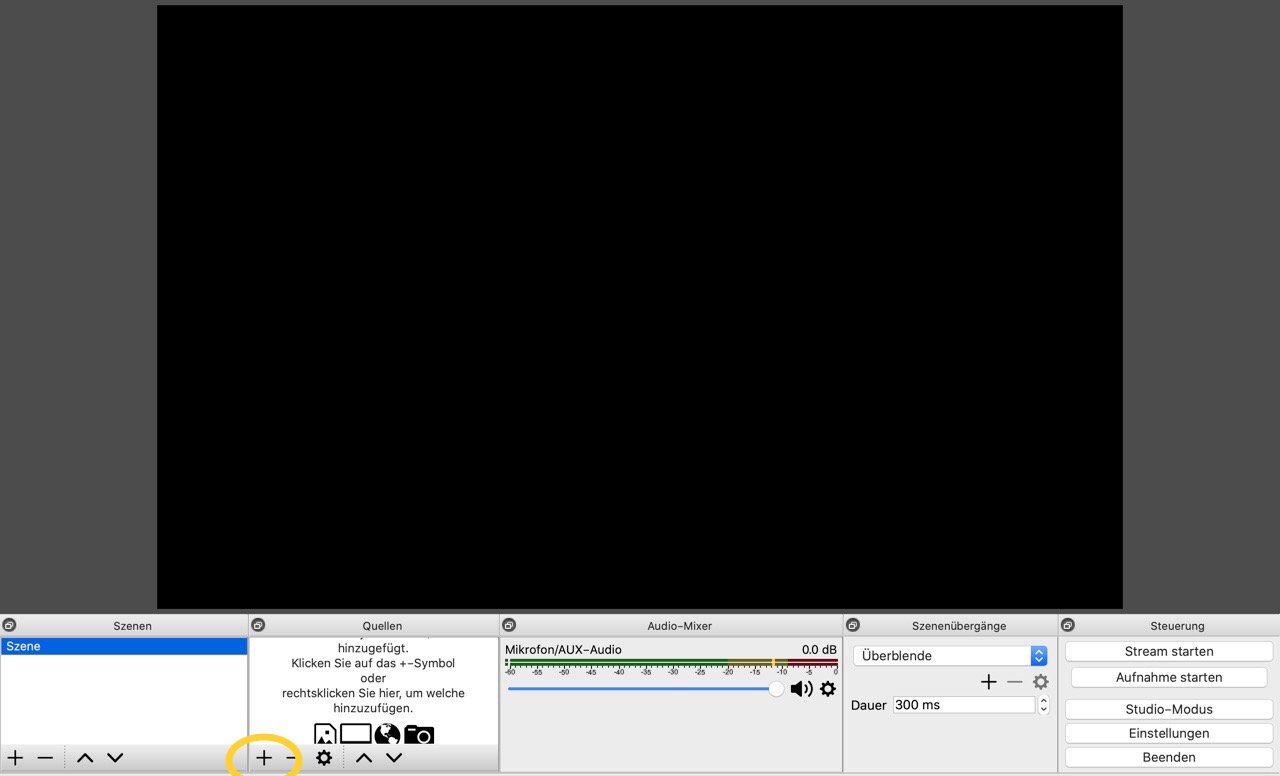Start recording with Aufnahme starten
Viewport: 1280px width, 776px height.
(x=1168, y=677)
